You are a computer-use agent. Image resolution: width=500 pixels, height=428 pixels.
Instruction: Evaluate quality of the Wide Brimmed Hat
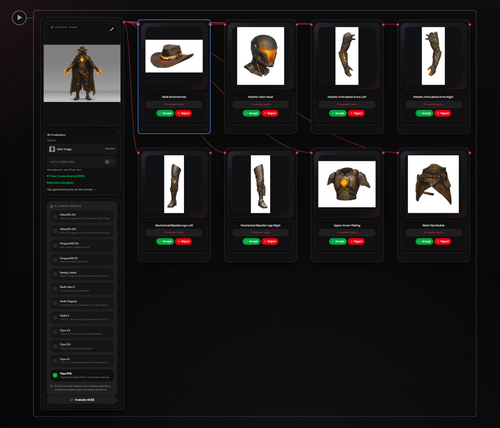point(174,104)
